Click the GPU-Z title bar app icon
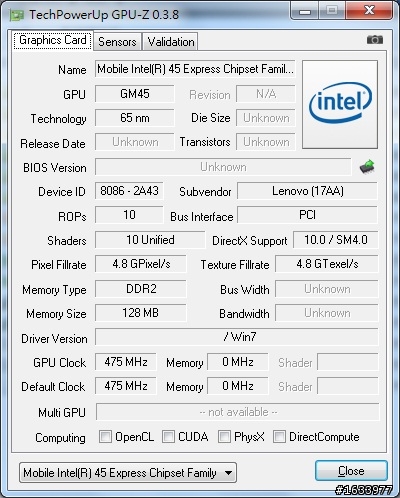 17,15
